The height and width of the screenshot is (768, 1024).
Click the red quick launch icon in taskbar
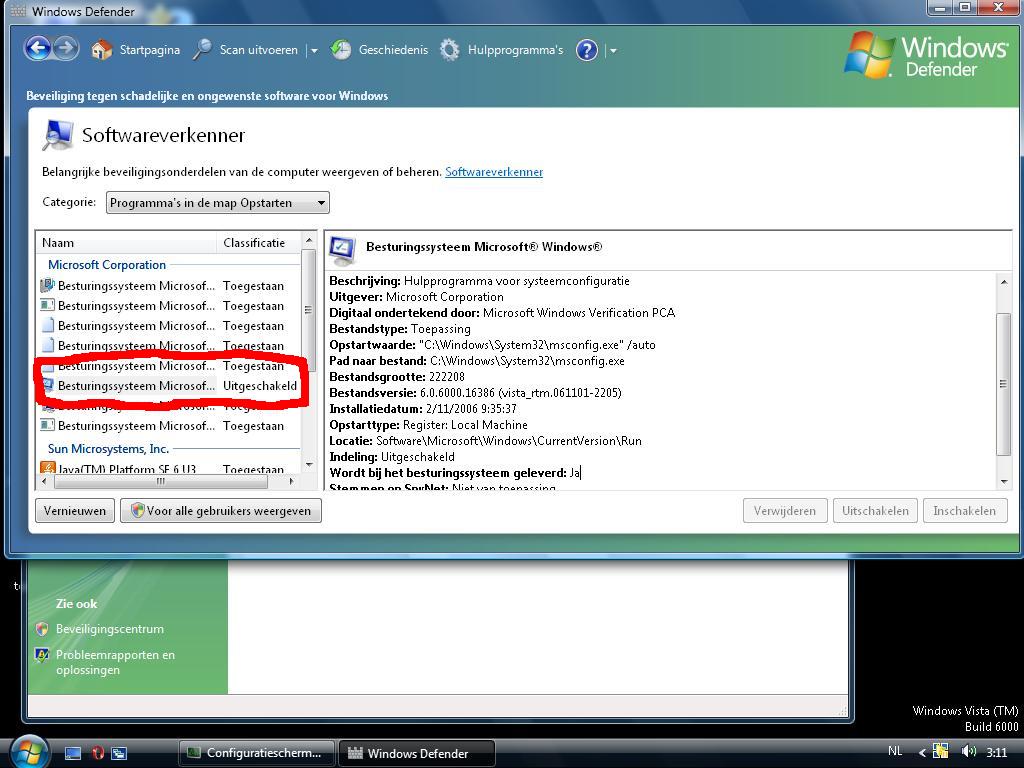pyautogui.click(x=97, y=753)
